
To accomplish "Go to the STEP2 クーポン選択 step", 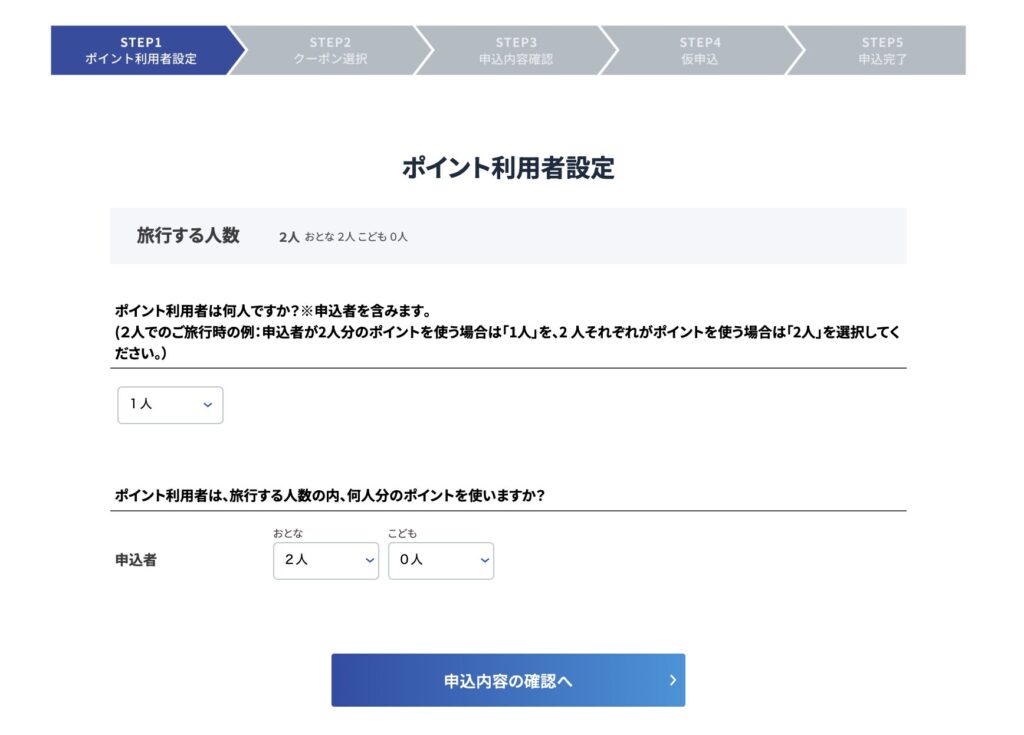I will (x=330, y=50).
